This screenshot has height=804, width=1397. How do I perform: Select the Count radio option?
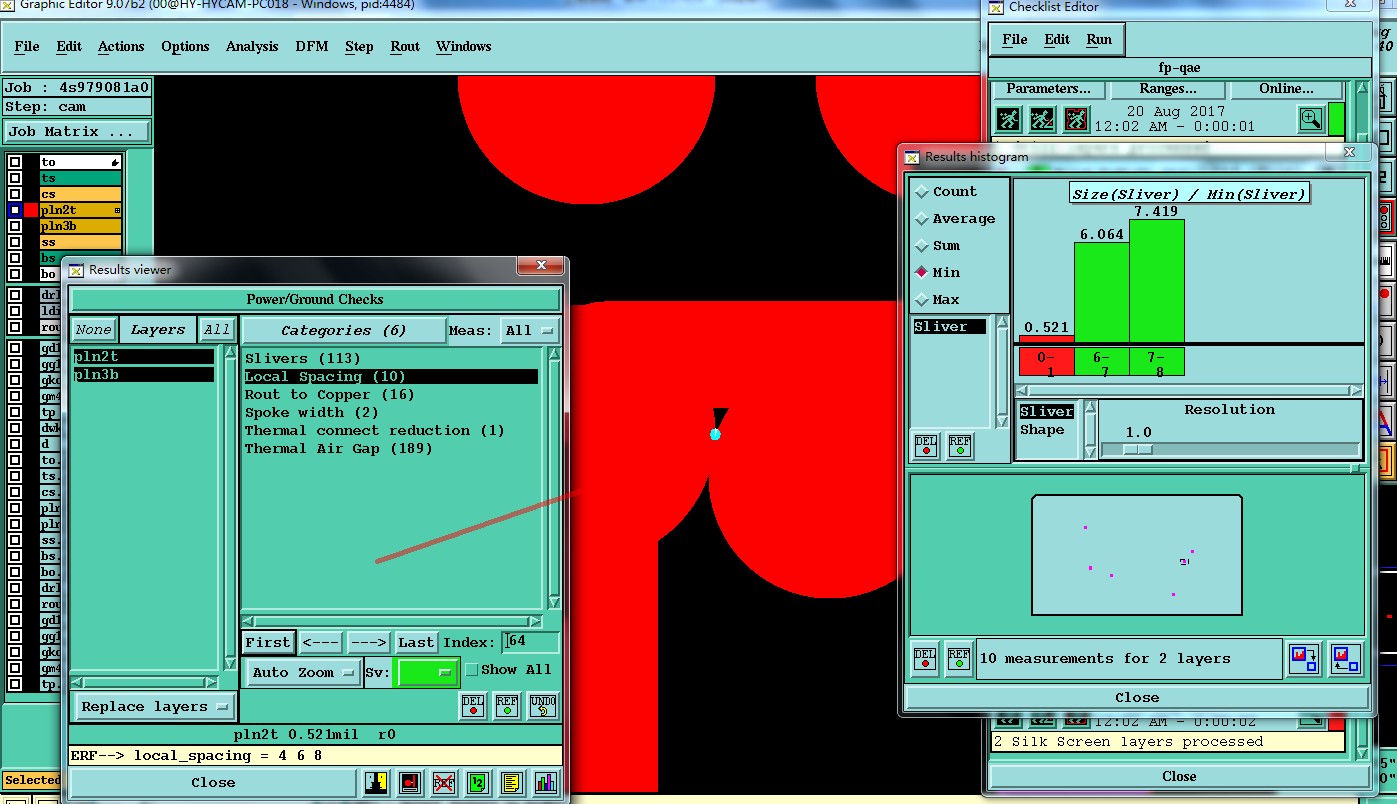(x=922, y=191)
